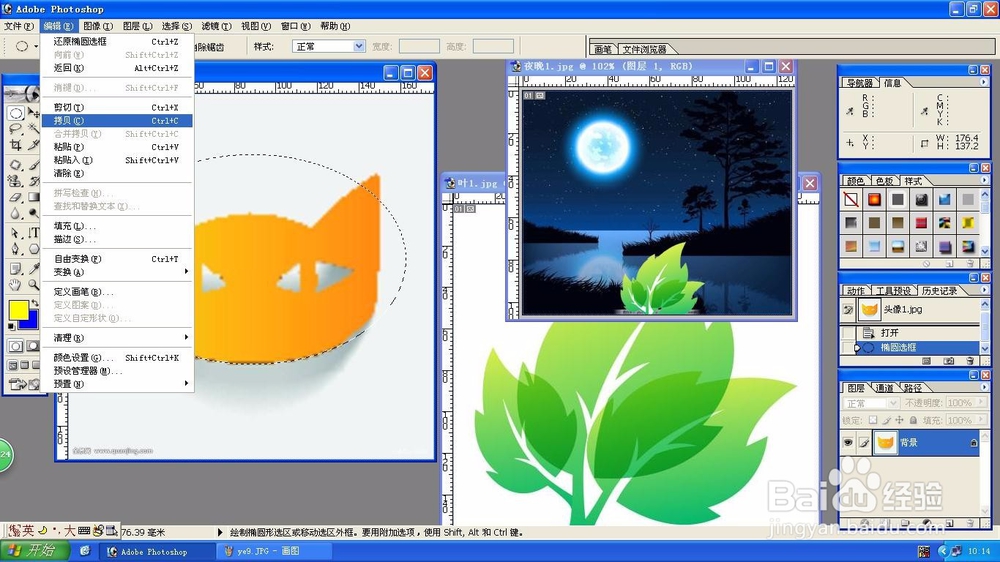Select the Eraser tool
The image size is (1000, 562).
point(15,197)
